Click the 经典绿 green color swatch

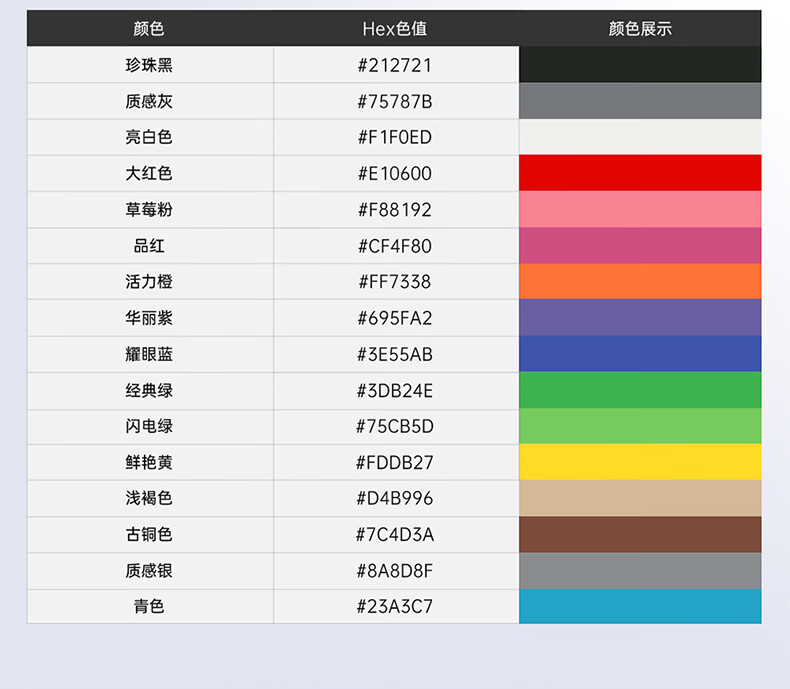640,390
